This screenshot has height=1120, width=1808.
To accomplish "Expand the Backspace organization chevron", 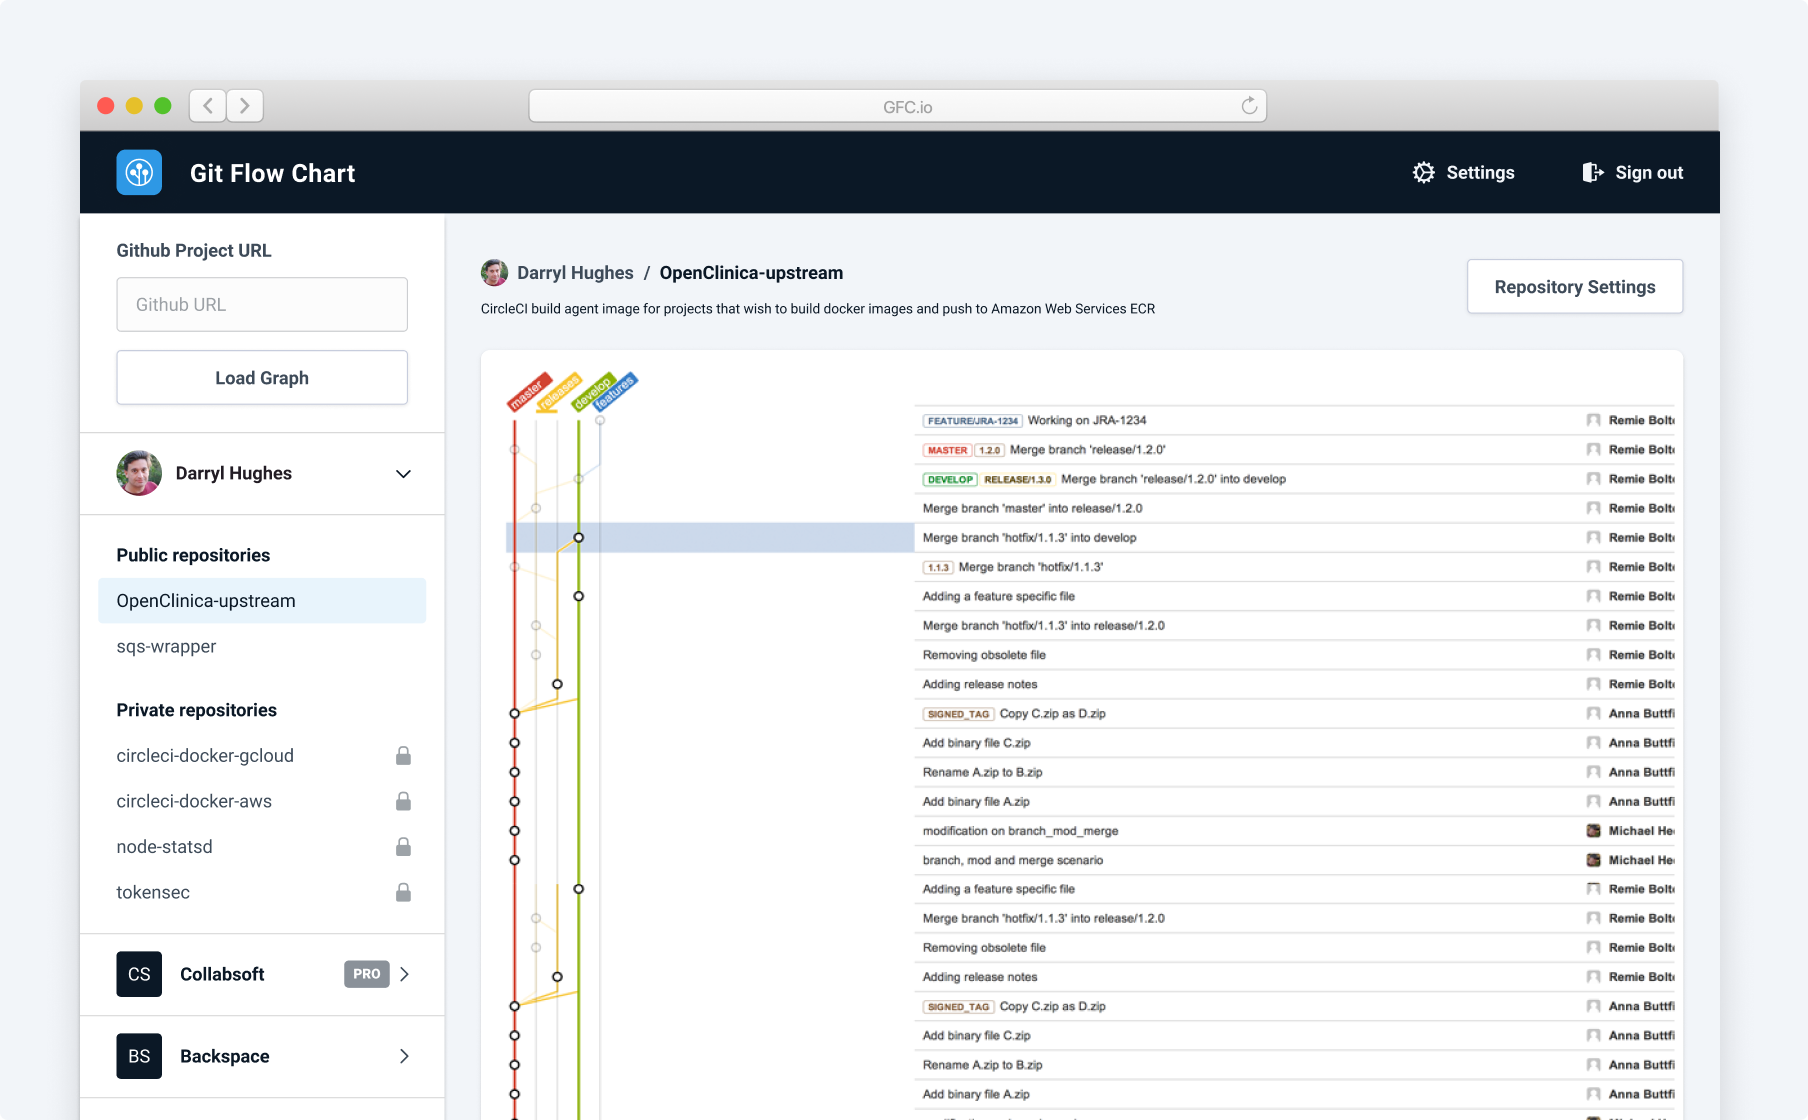I will (x=404, y=1056).
